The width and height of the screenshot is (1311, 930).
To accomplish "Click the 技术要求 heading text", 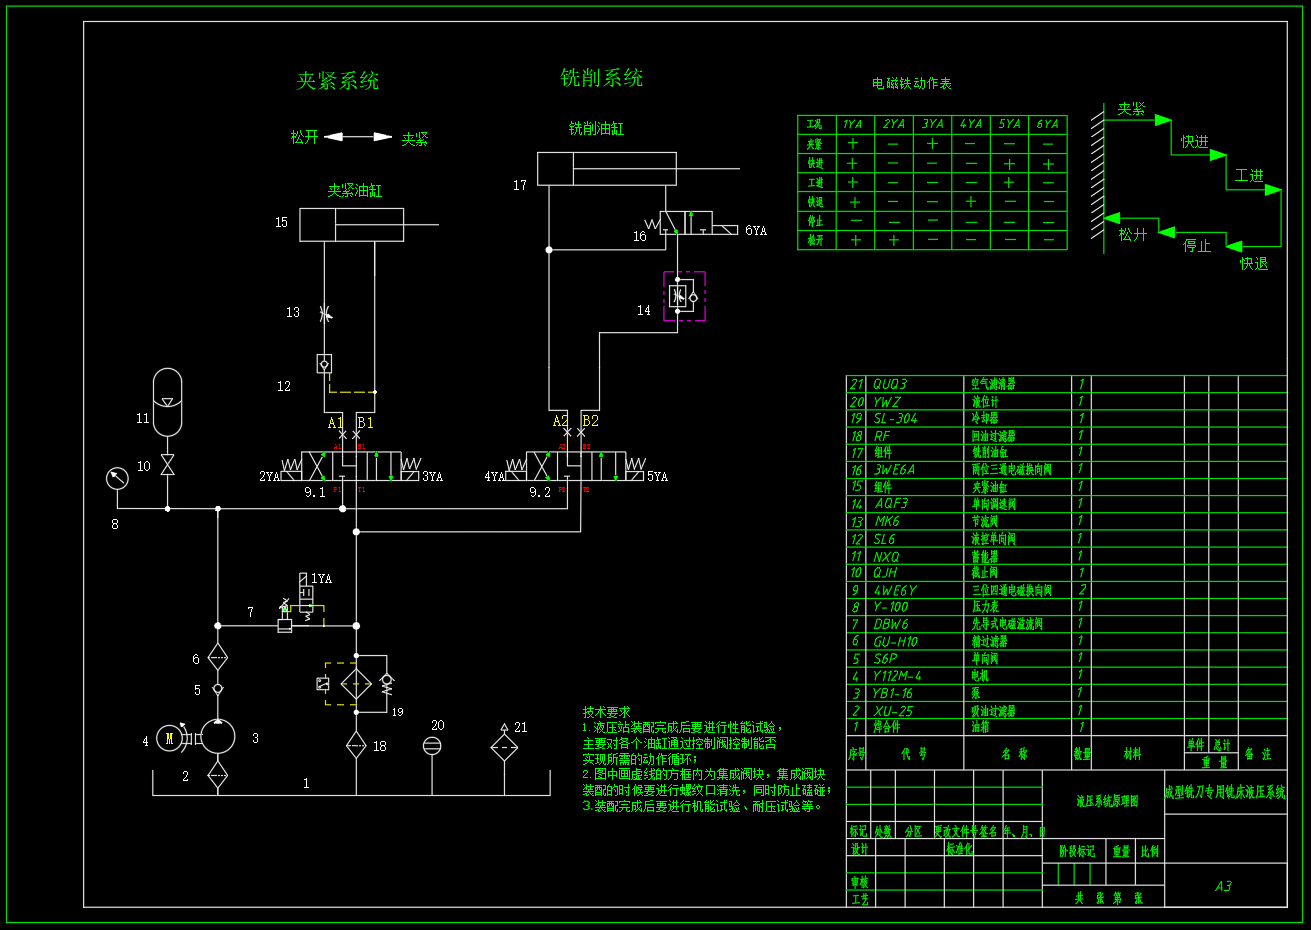I will [607, 712].
